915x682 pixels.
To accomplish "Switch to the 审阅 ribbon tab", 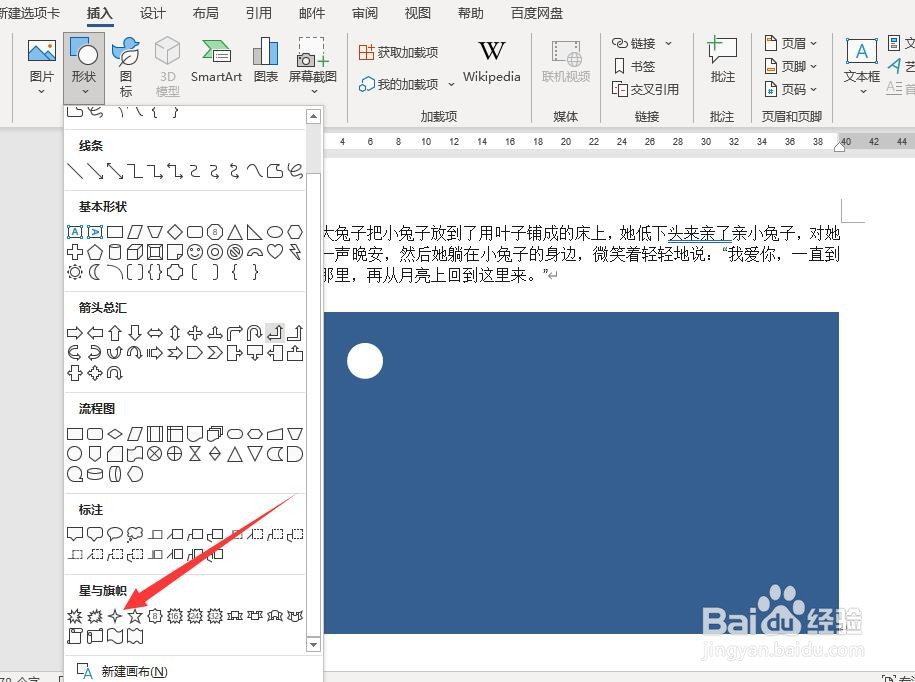I will click(x=364, y=13).
